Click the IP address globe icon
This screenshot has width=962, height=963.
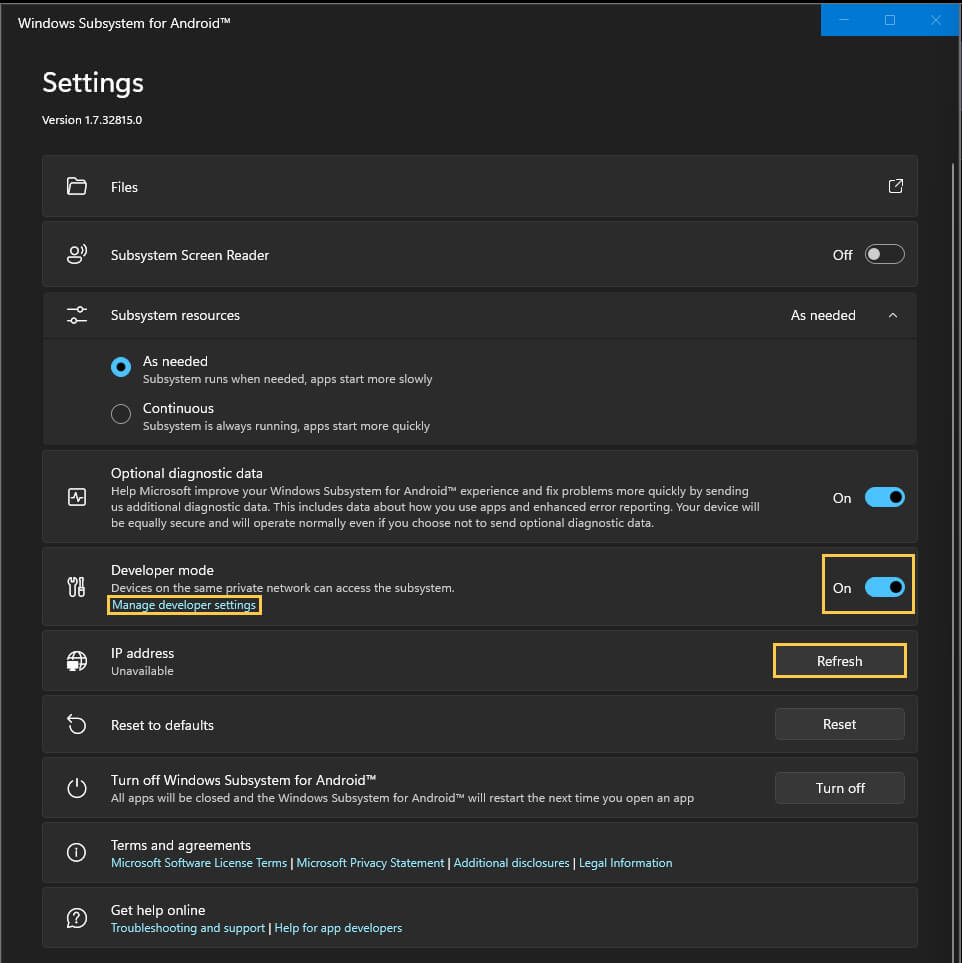coord(77,661)
